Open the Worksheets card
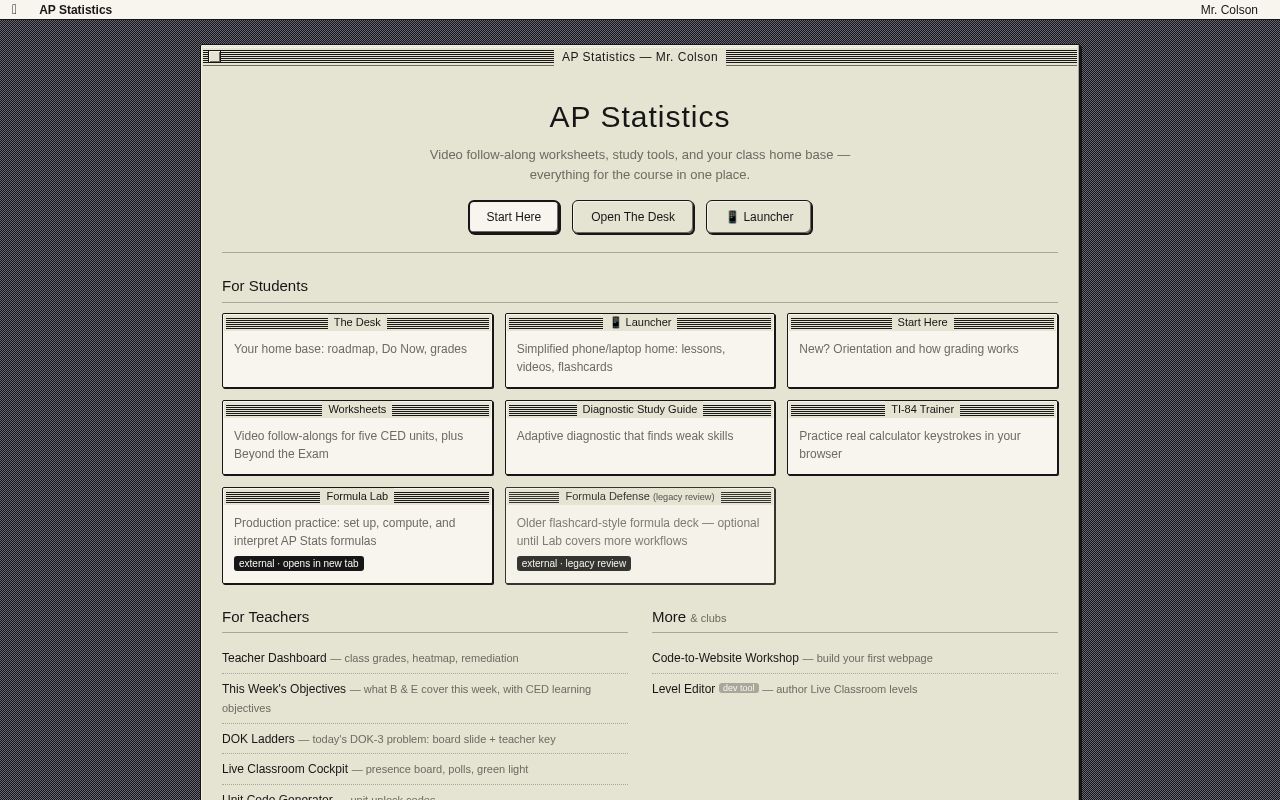Image resolution: width=1280 pixels, height=800 pixels. (x=357, y=437)
